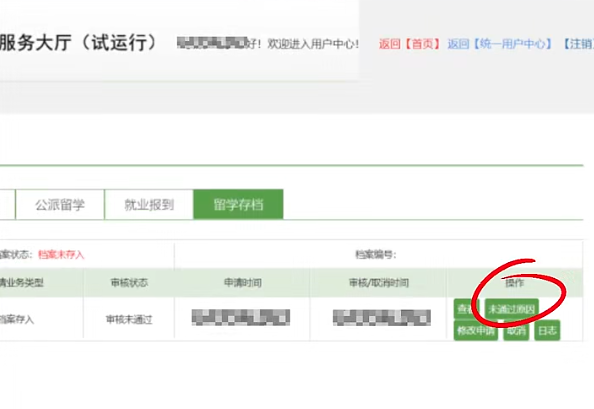Click the 服务大厅（试运行） page title
This screenshot has width=594, height=409.
pyautogui.click(x=78, y=42)
